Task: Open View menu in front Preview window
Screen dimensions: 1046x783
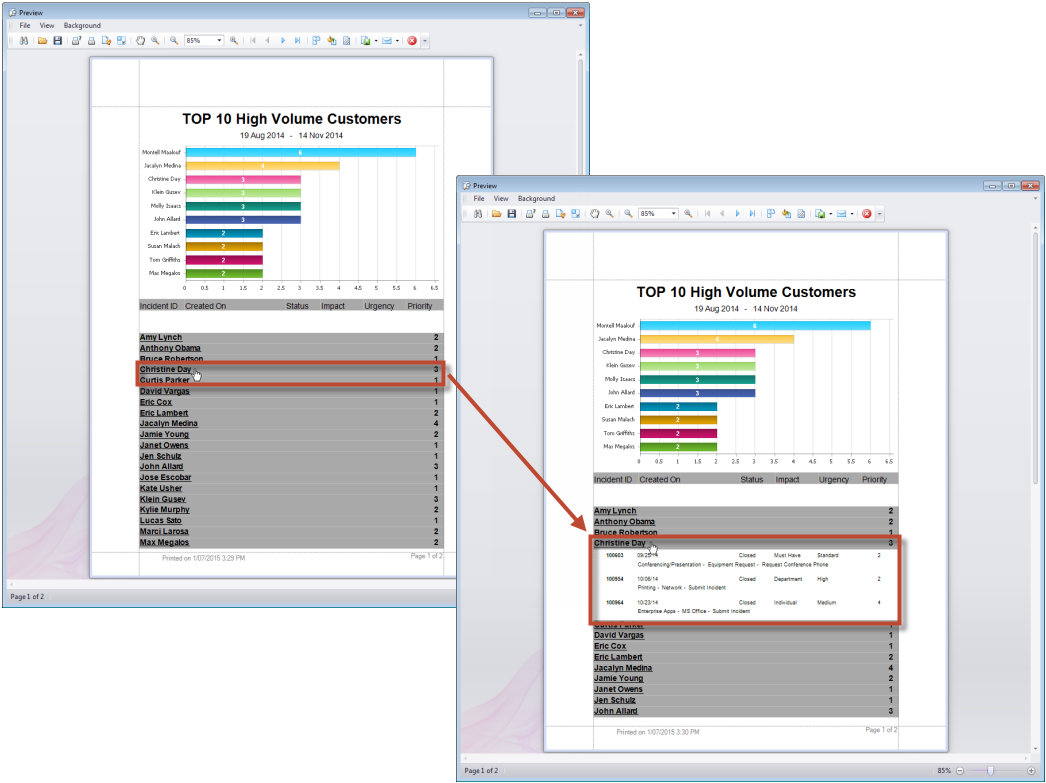Action: [501, 199]
